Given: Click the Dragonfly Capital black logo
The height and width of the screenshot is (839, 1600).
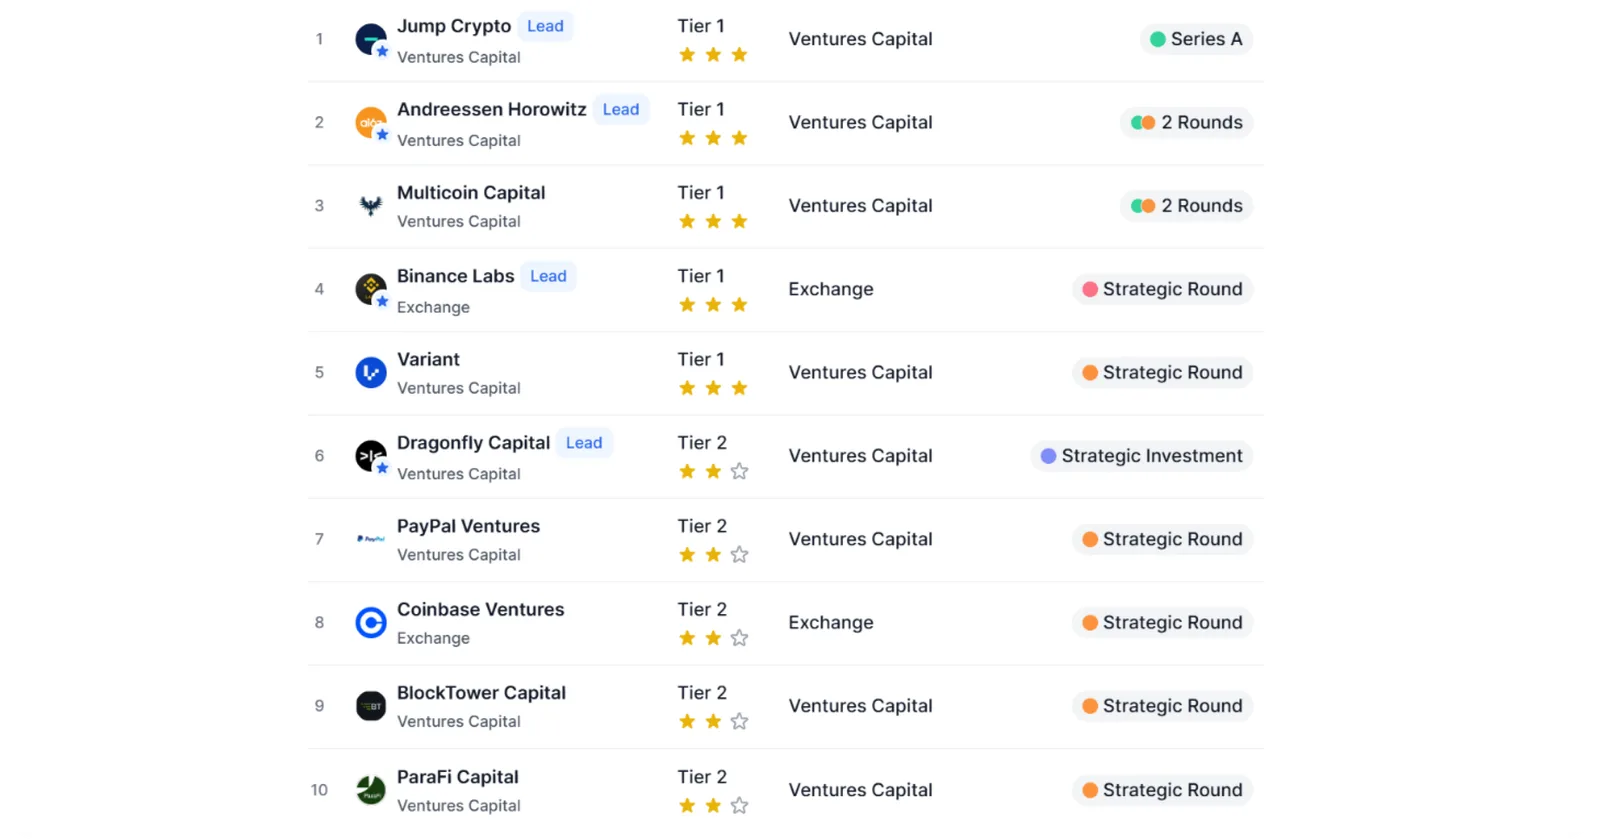Looking at the screenshot, I should 371,456.
